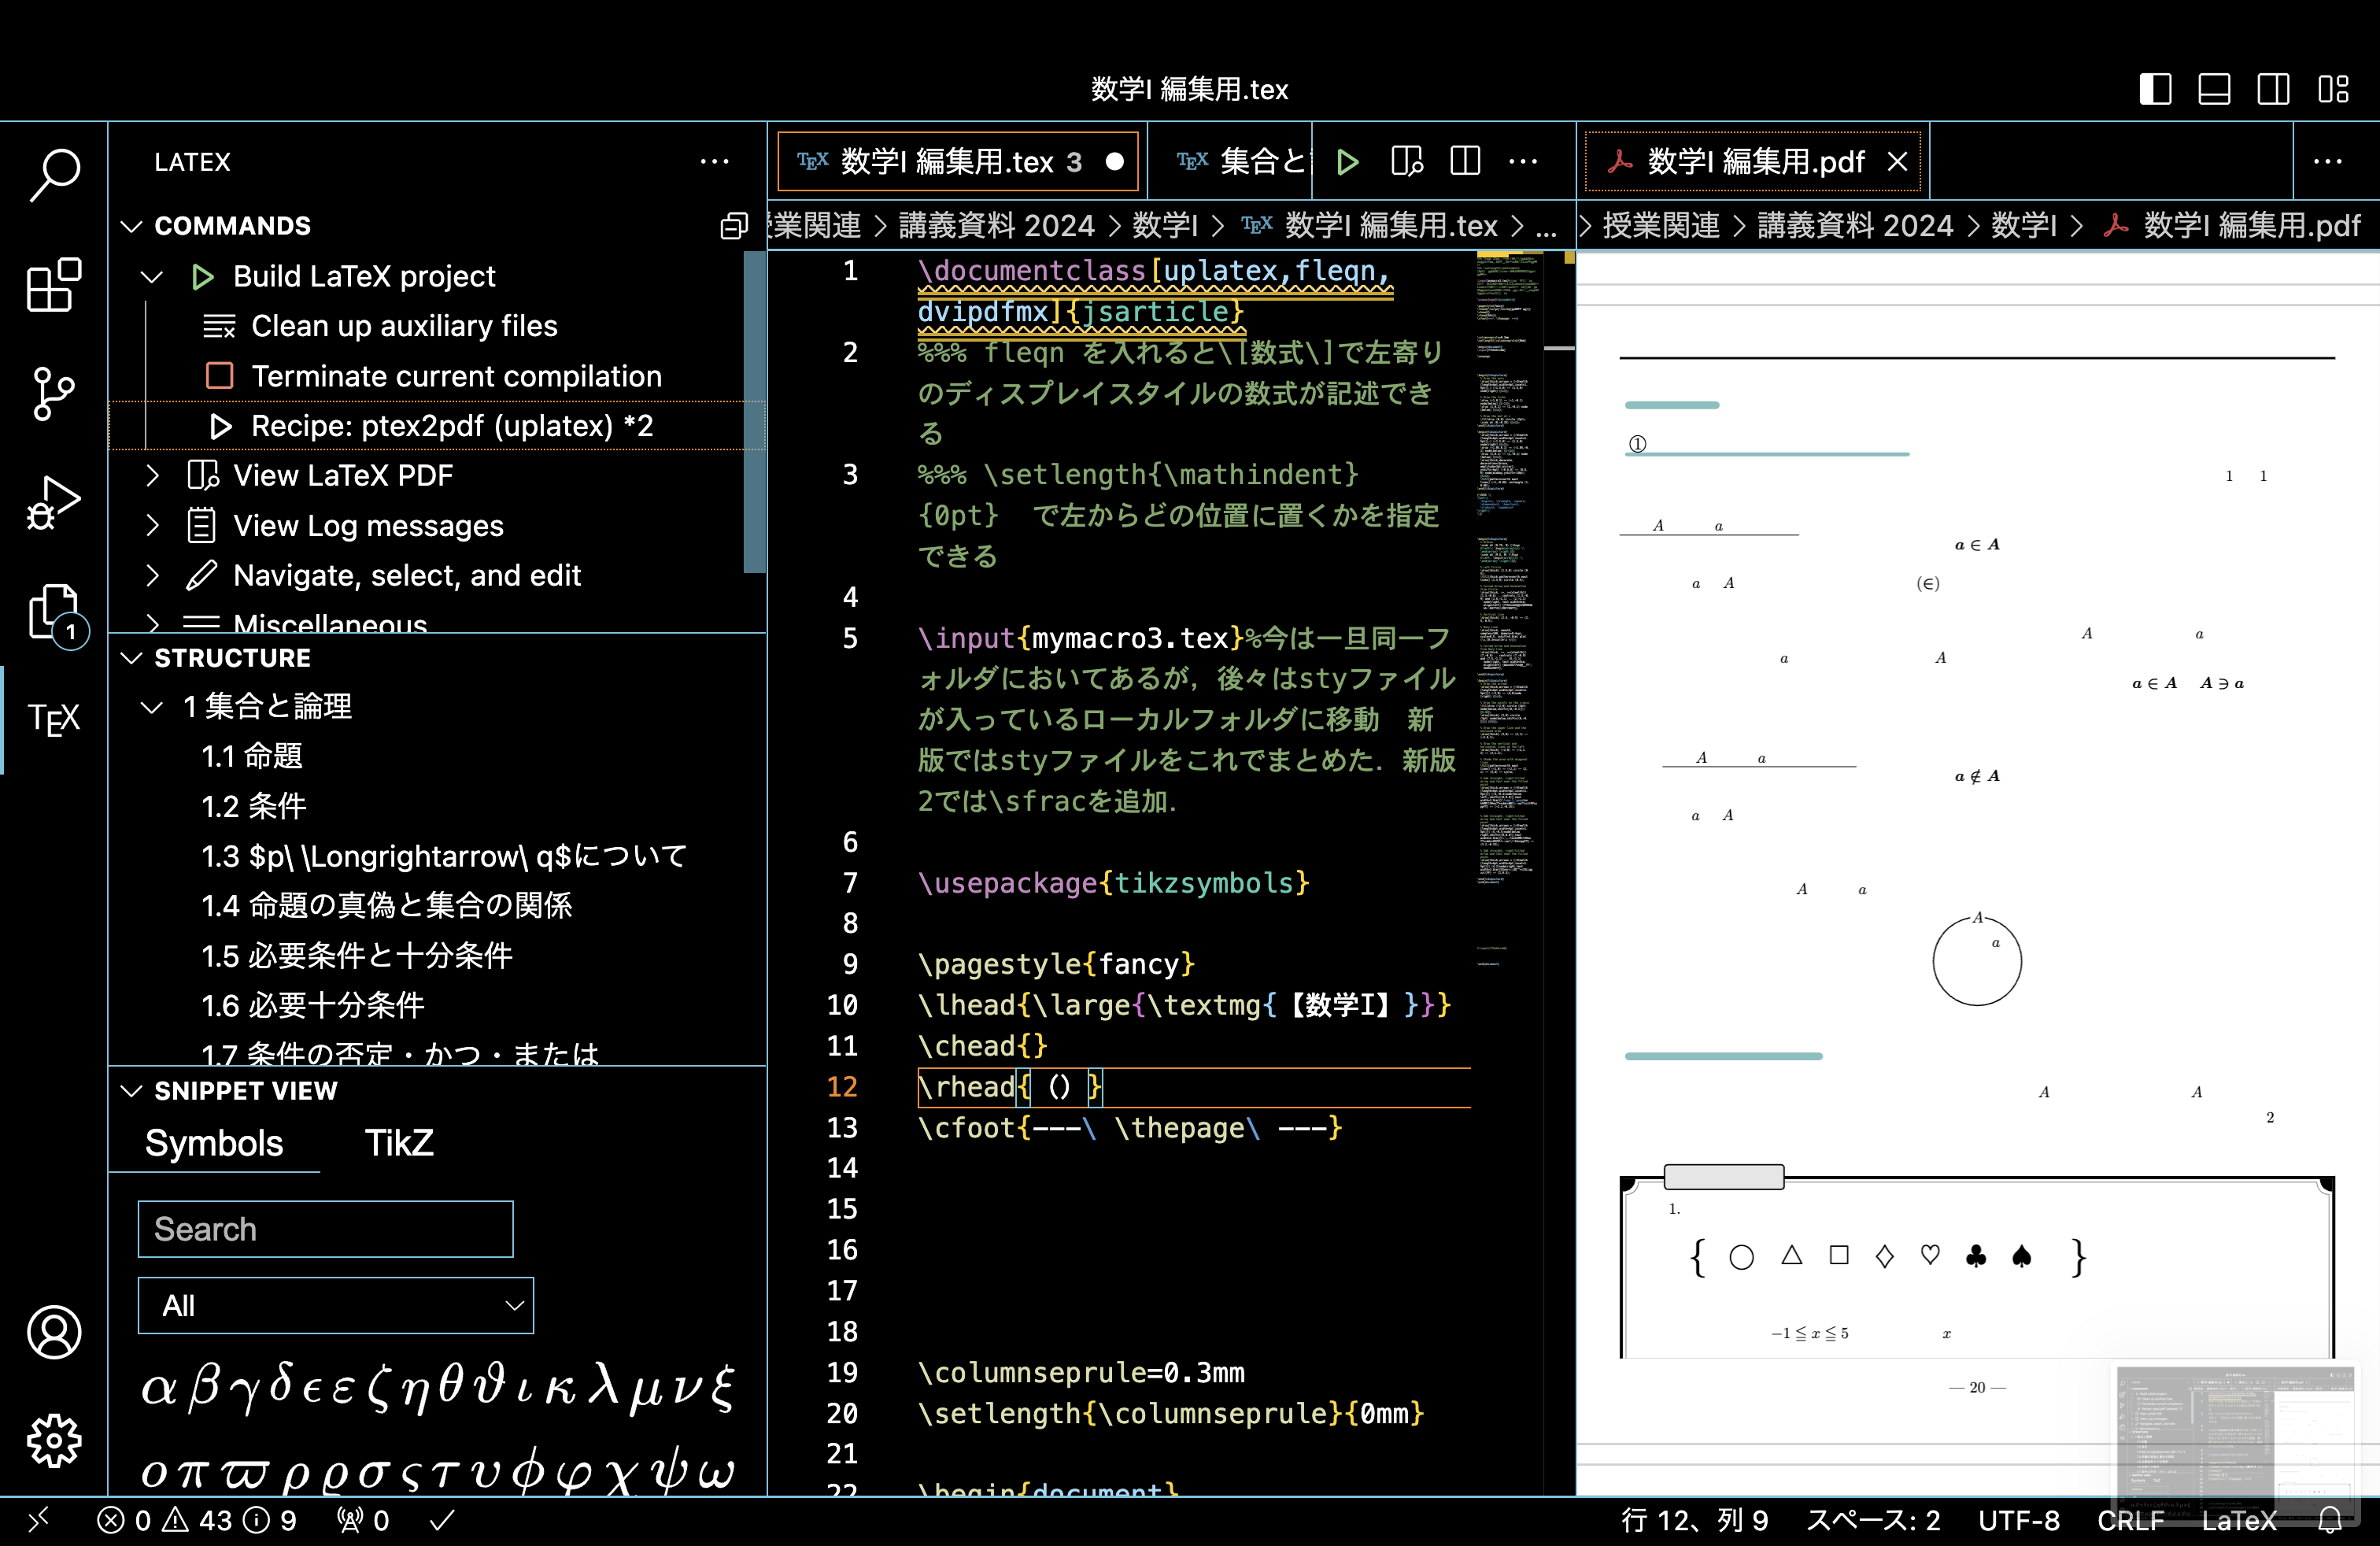The height and width of the screenshot is (1546, 2380).
Task: Change language mode LaTeX in status bar
Action: coord(2239,1520)
